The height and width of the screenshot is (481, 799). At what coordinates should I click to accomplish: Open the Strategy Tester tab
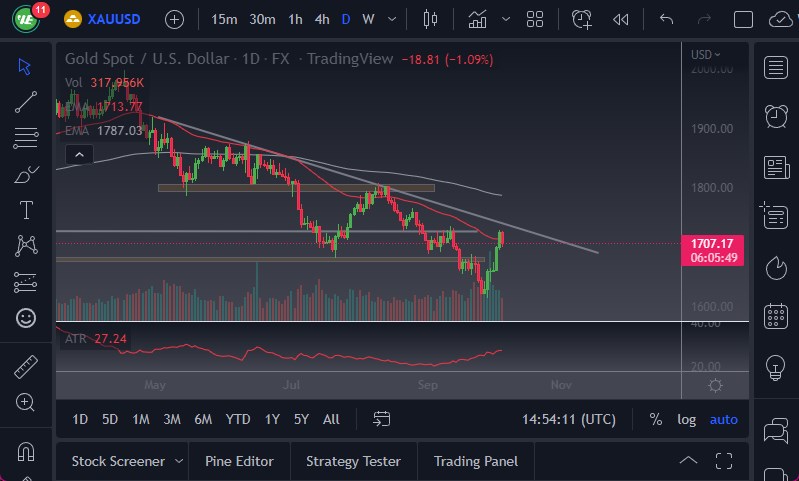tap(353, 461)
